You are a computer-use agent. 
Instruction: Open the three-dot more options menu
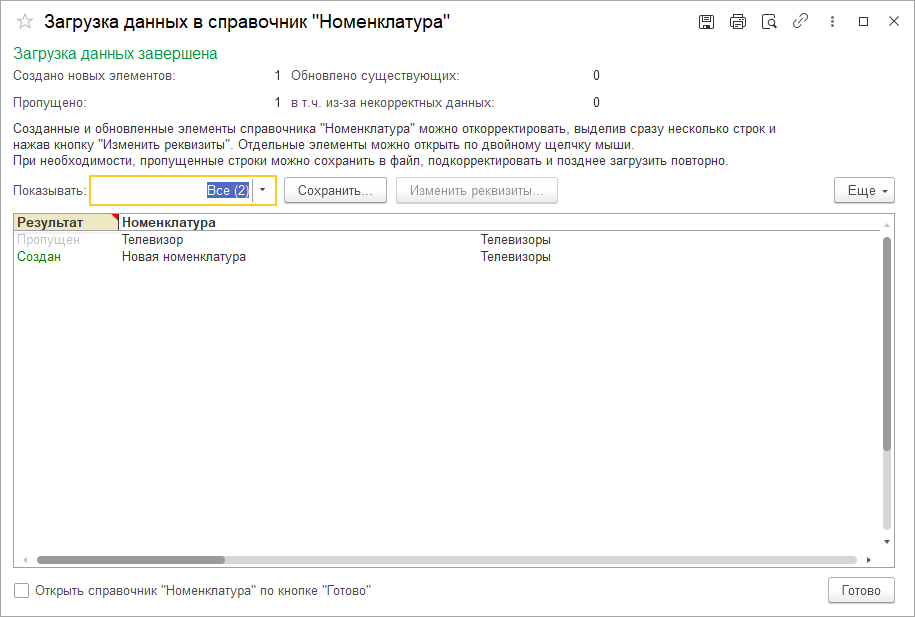coord(830,22)
